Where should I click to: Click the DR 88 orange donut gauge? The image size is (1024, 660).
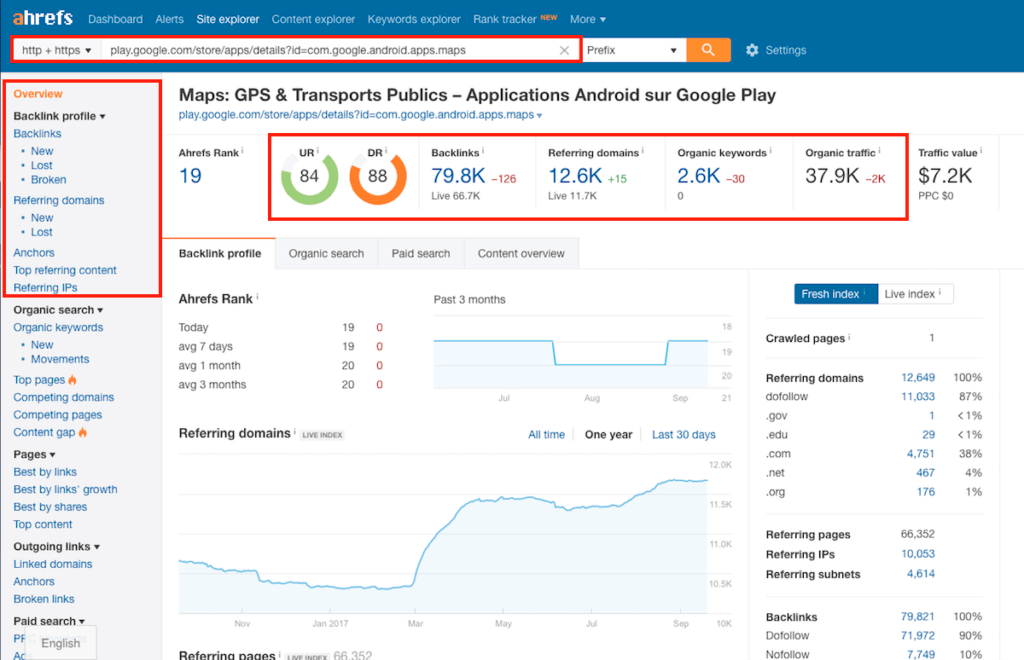pos(377,177)
